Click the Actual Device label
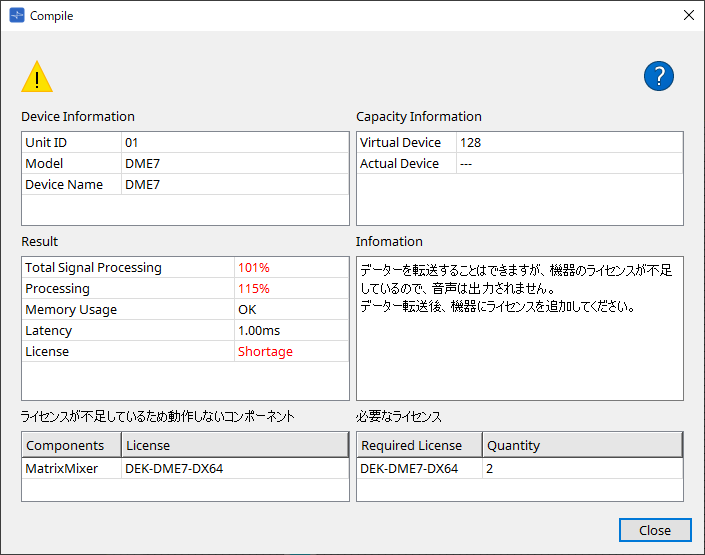 [x=399, y=163]
